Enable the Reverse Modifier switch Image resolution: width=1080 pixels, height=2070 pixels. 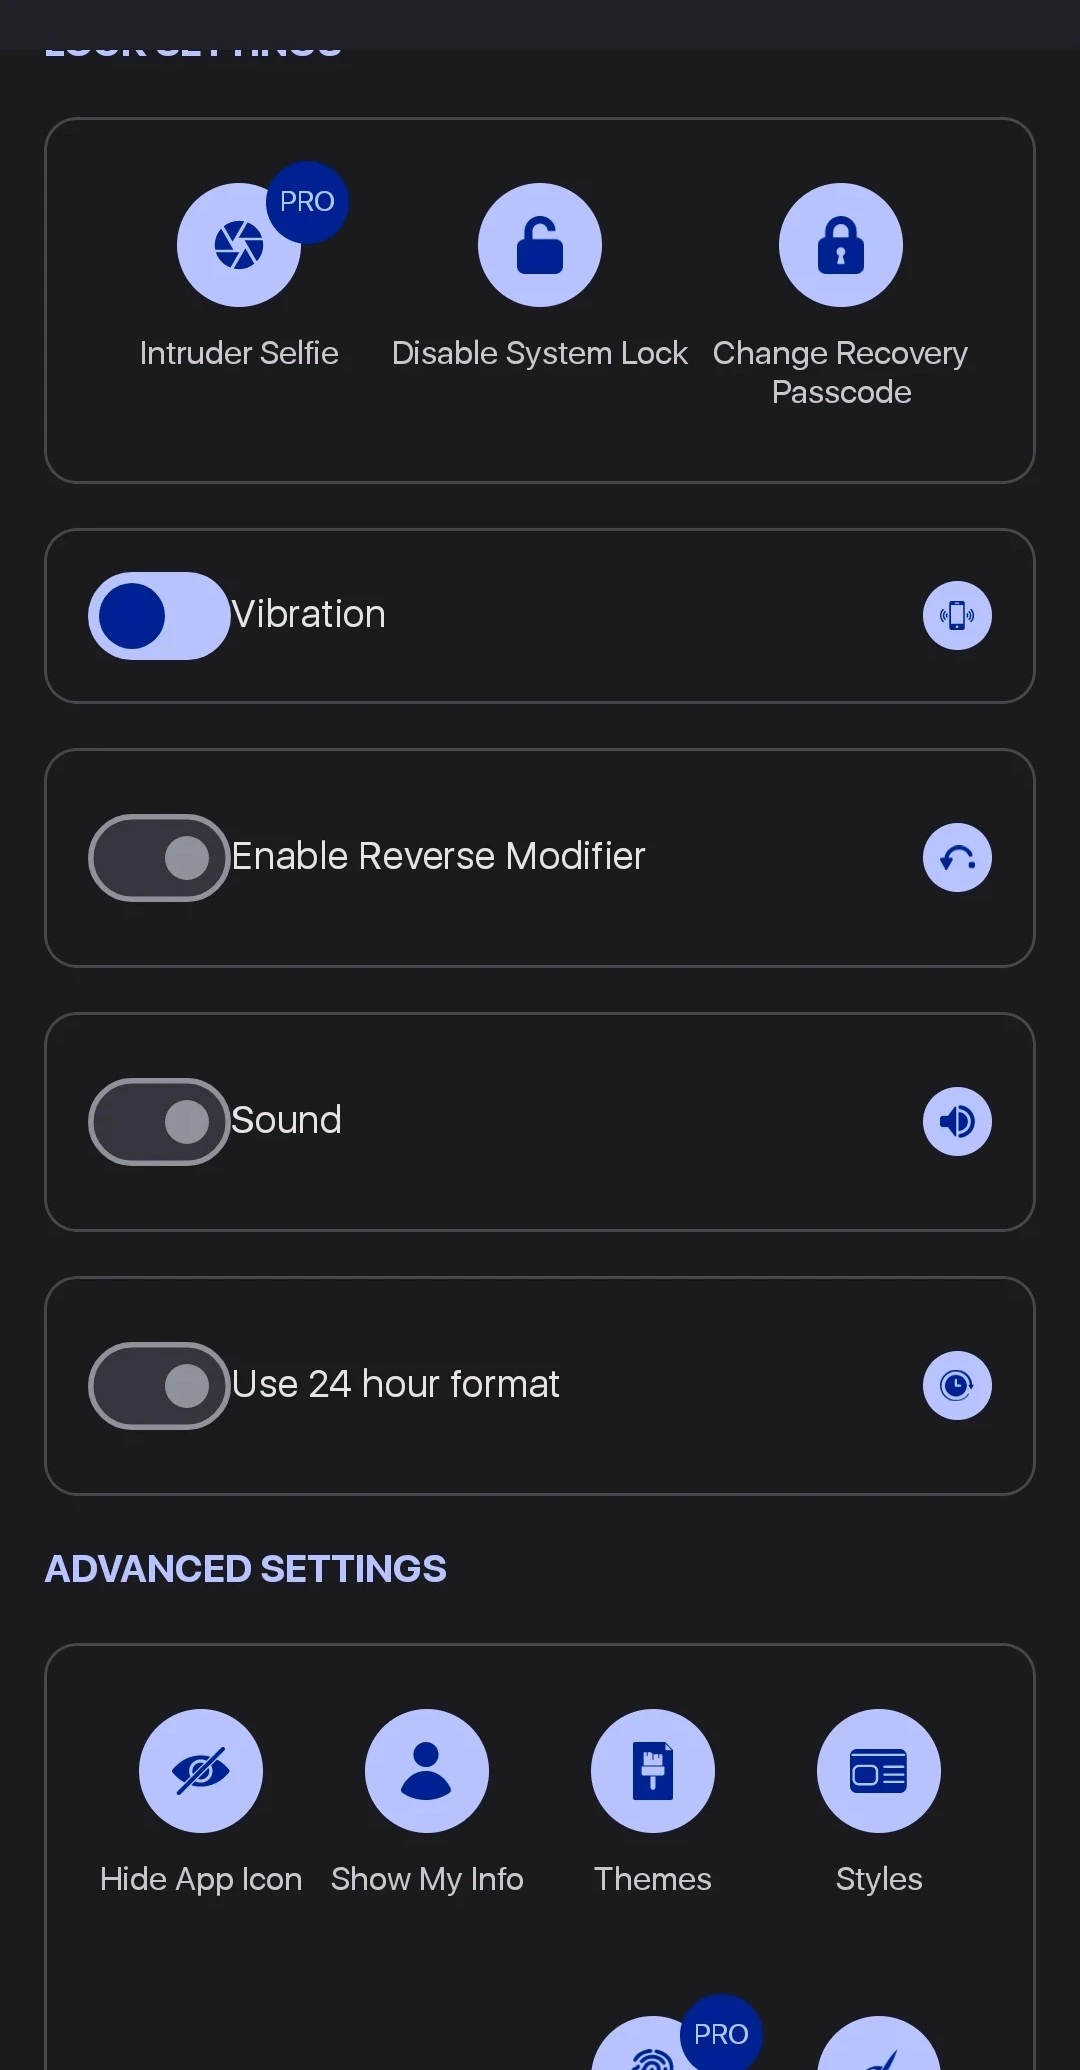click(159, 857)
